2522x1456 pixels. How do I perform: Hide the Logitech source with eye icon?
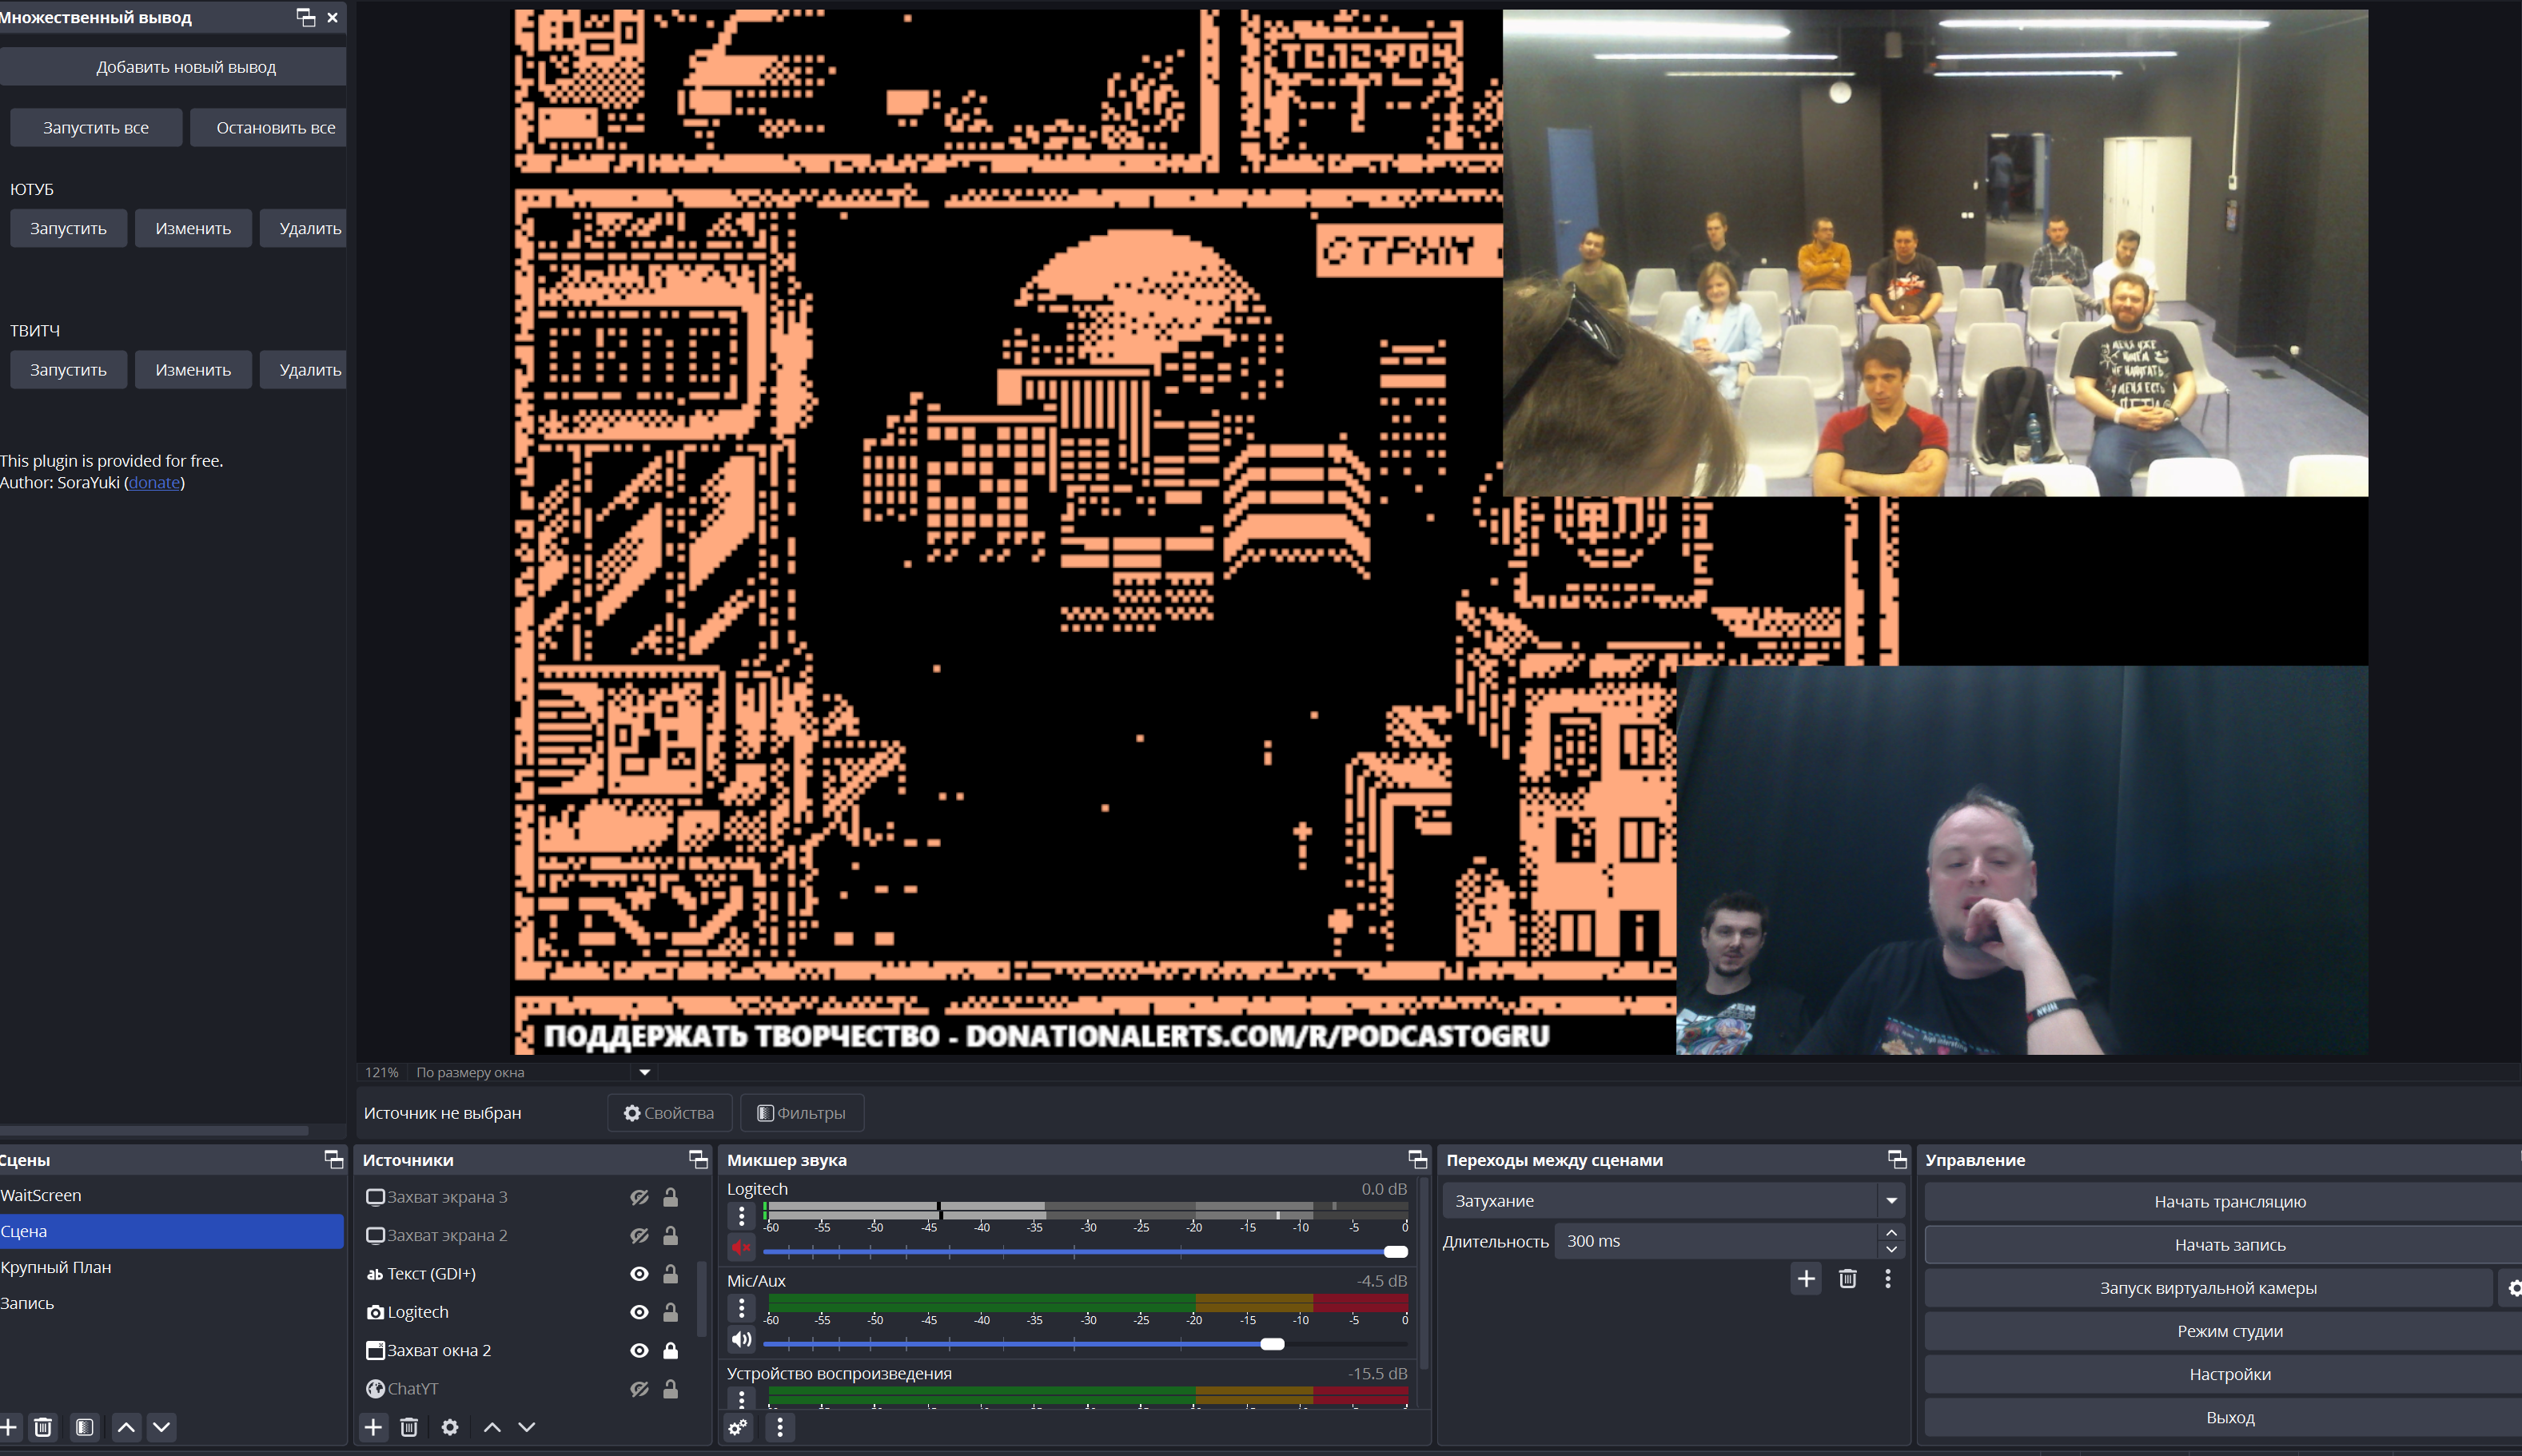(639, 1312)
